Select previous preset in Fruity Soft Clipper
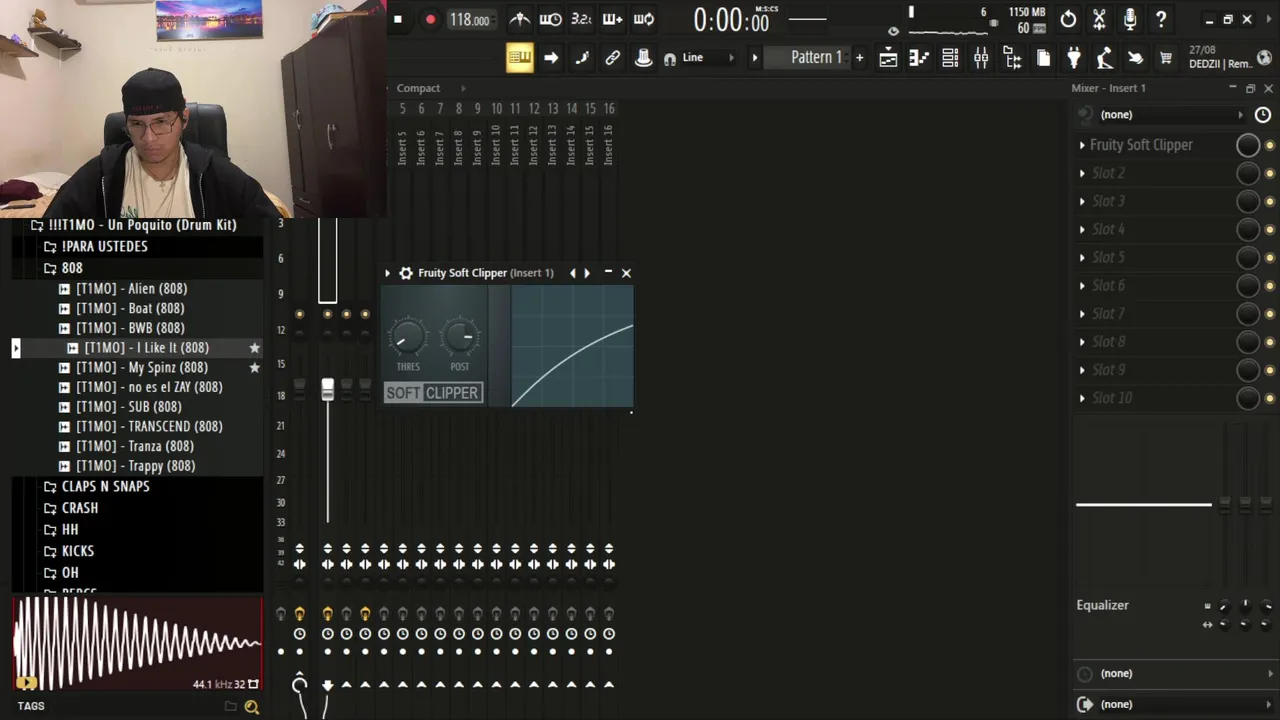Image resolution: width=1280 pixels, height=720 pixels. click(572, 273)
